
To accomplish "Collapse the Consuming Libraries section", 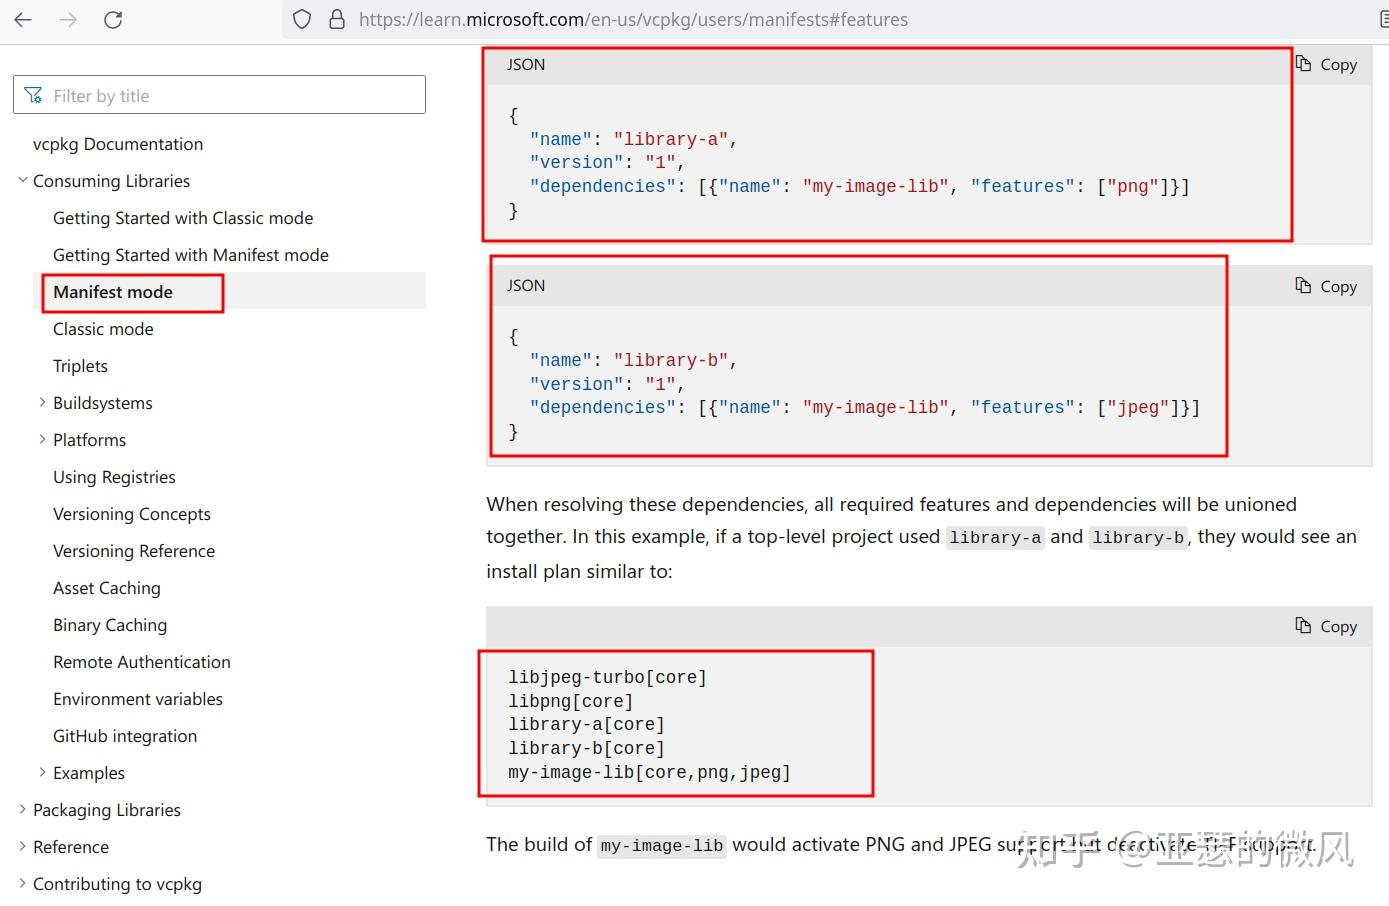I will 23,181.
